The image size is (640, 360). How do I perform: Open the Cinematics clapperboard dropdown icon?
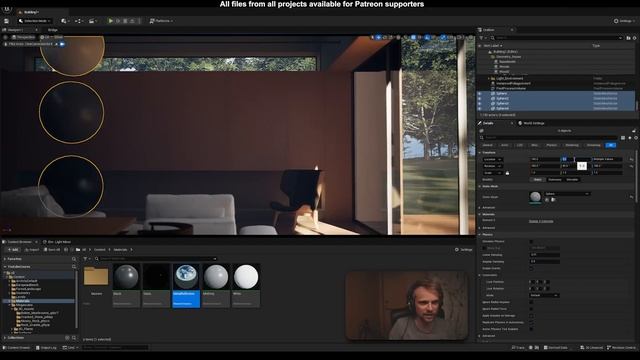pyautogui.click(x=93, y=21)
